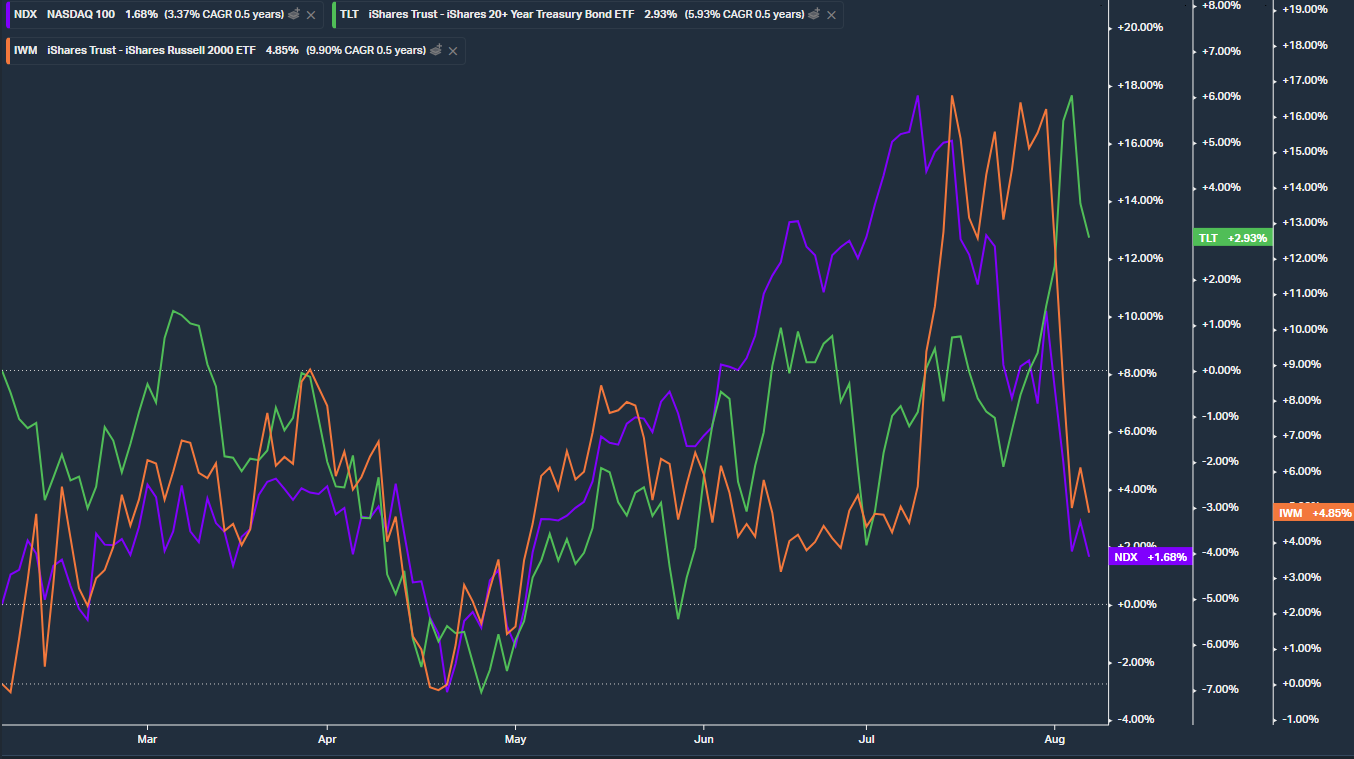Remove the IWM Russell 2000 series
1354x759 pixels.
tap(453, 51)
